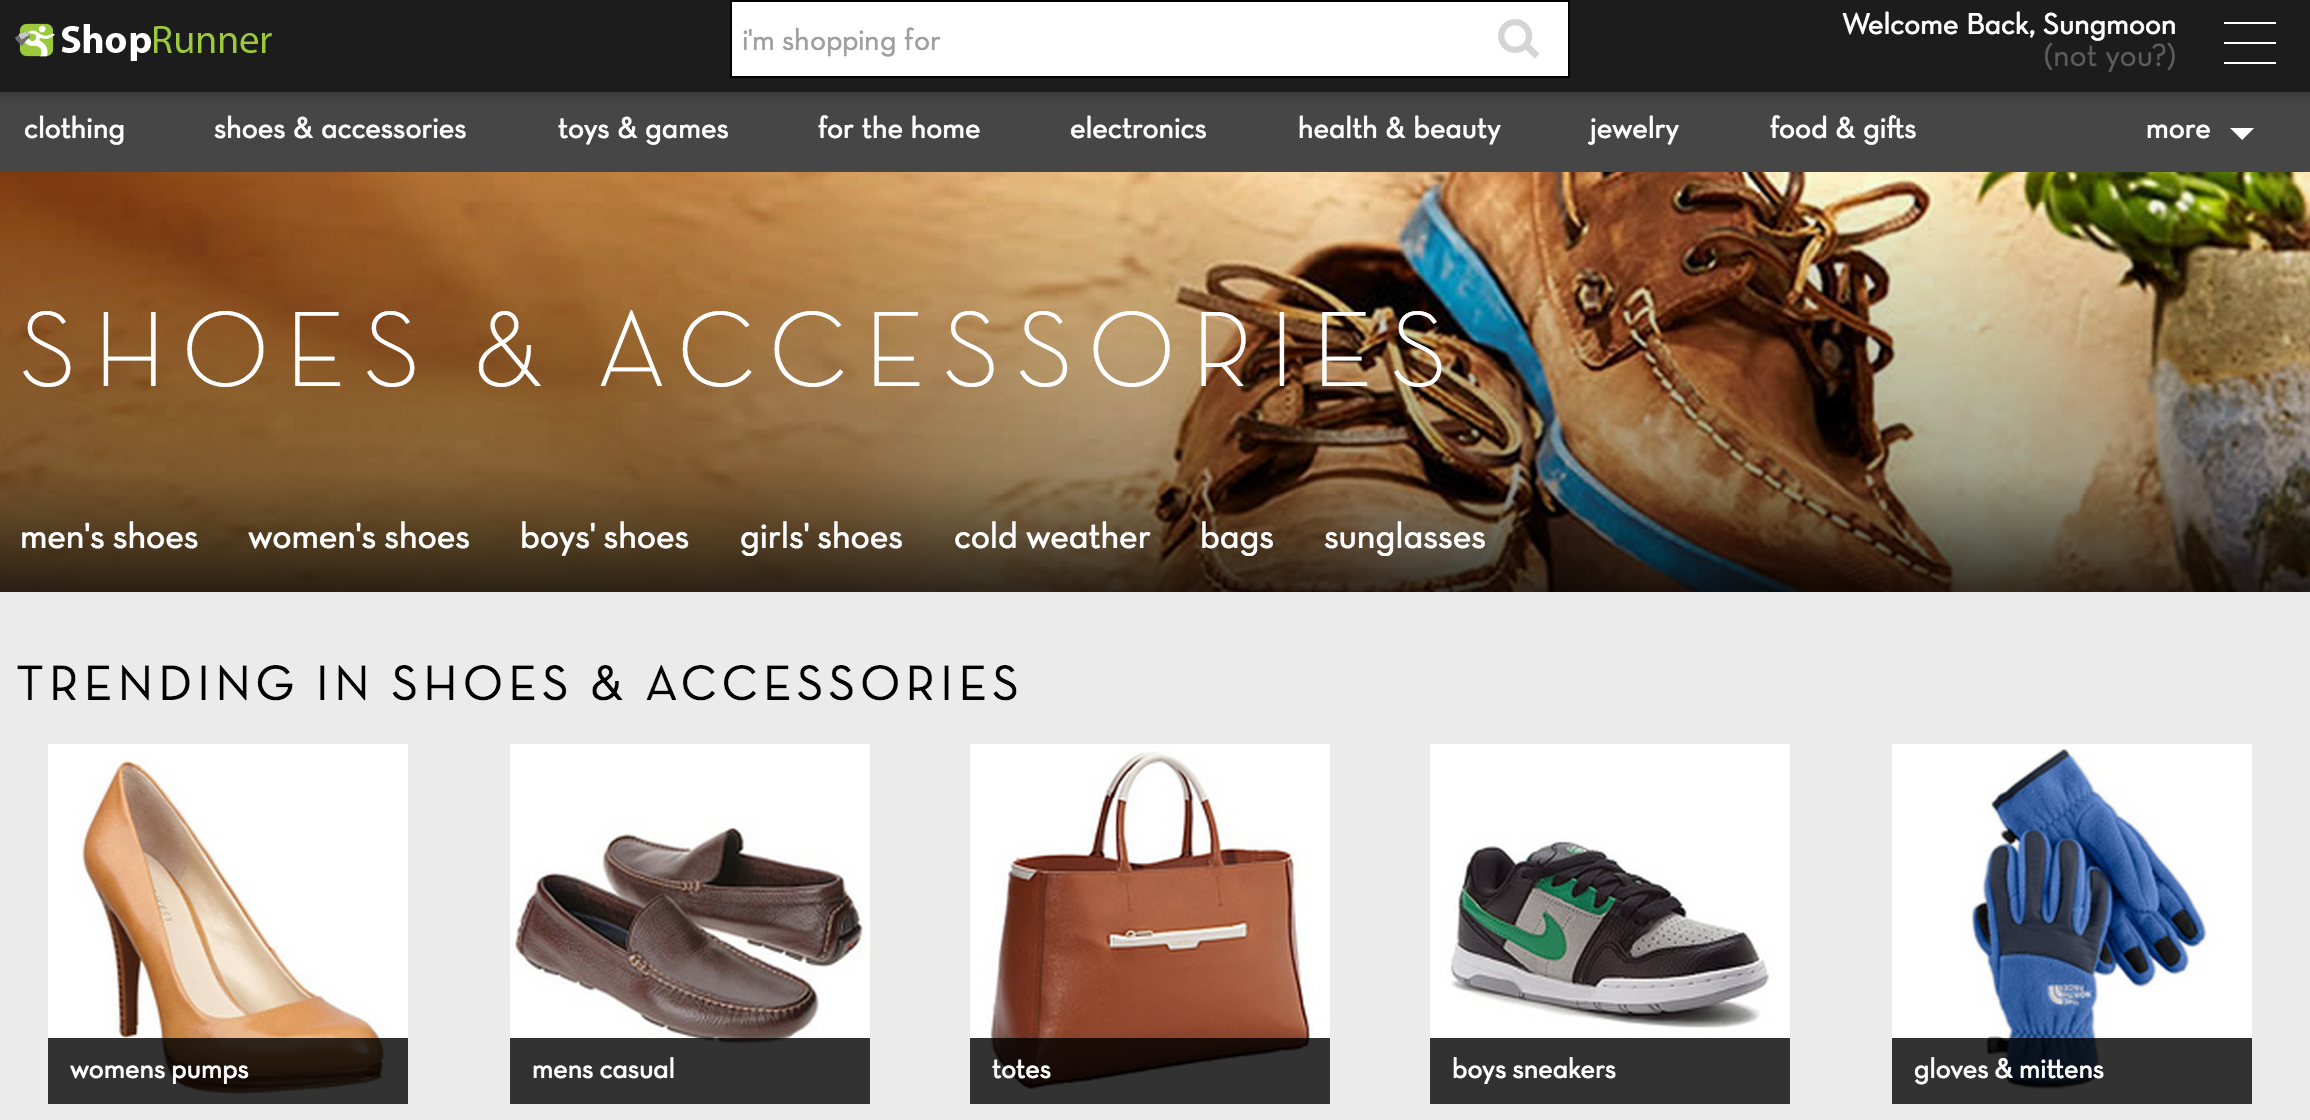2310x1120 pixels.
Task: Click the ShopRunner logo
Action: 144,40
